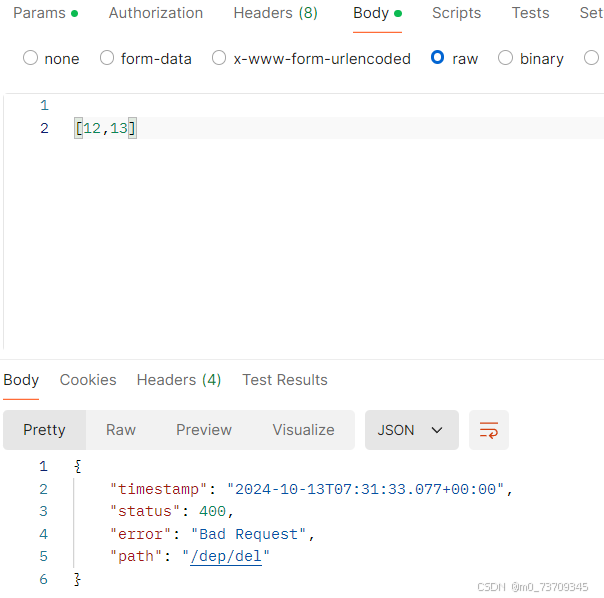Click the "status" key in response

click(145, 512)
